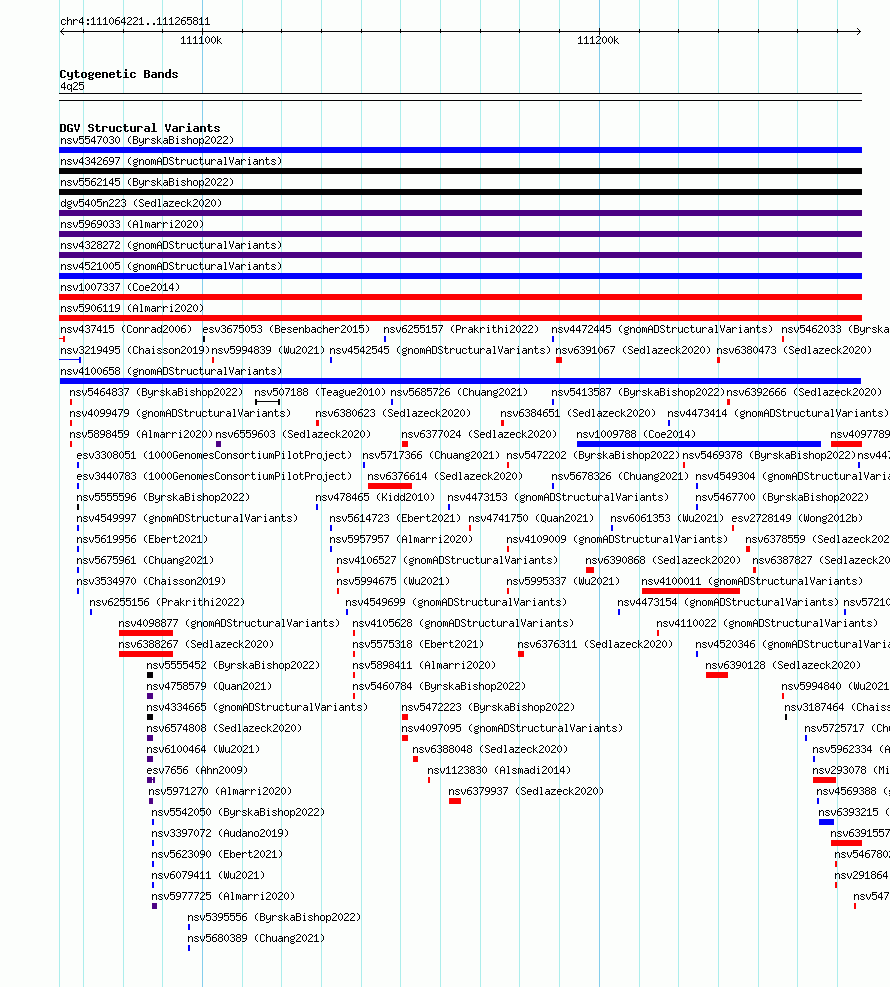This screenshot has height=987, width=890.
Task: Click esv3308051 (1000GenomesConsortiumPilotProject) label
Action: pyautogui.click(x=214, y=455)
